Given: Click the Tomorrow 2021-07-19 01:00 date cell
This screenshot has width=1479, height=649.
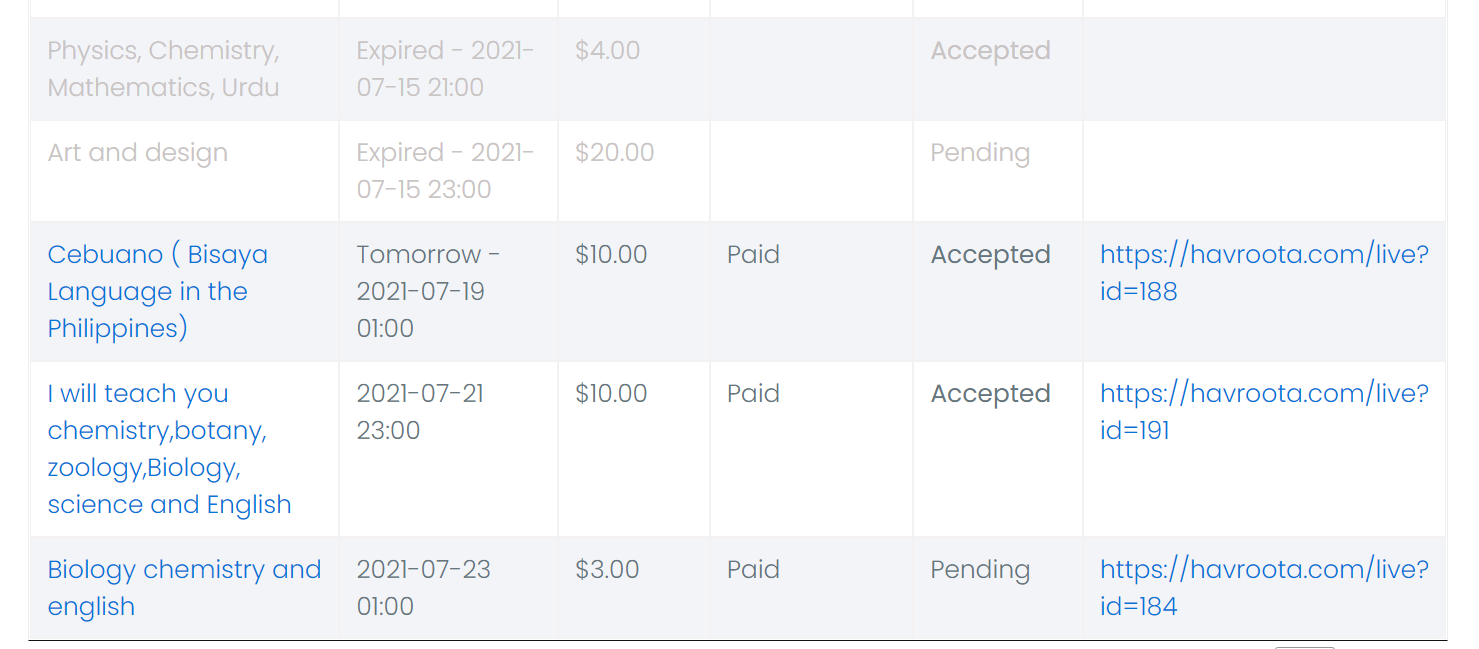Looking at the screenshot, I should (x=428, y=291).
